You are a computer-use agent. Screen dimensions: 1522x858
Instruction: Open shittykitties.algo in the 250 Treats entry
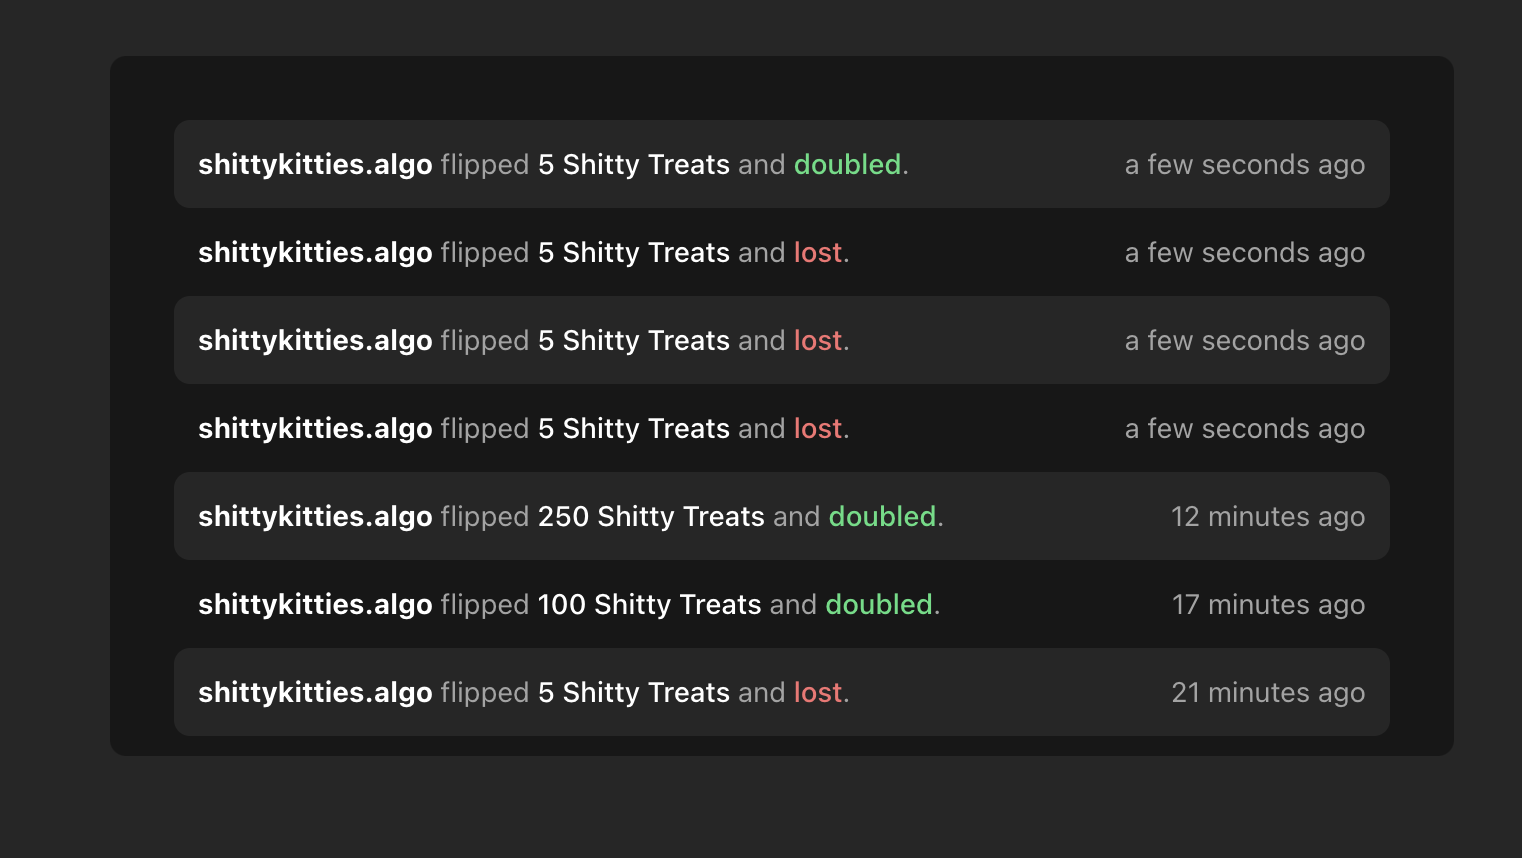coord(315,517)
